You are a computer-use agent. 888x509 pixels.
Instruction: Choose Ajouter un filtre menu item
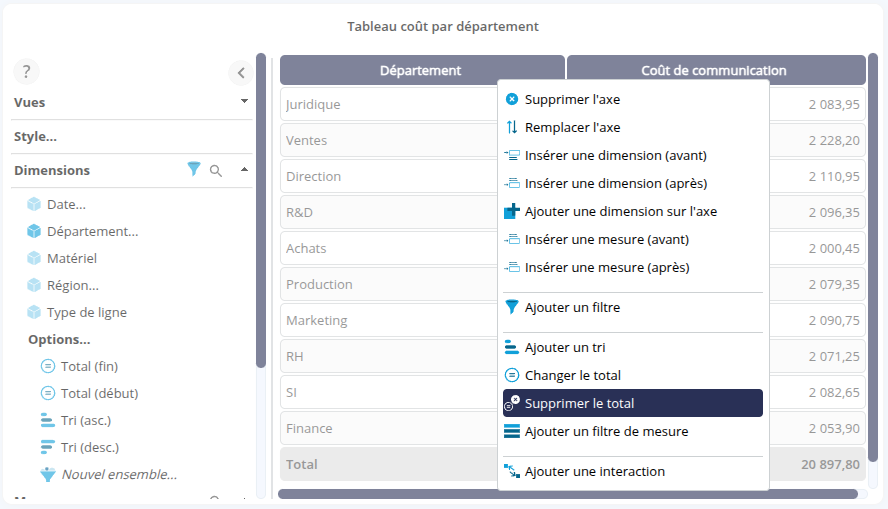coord(572,307)
